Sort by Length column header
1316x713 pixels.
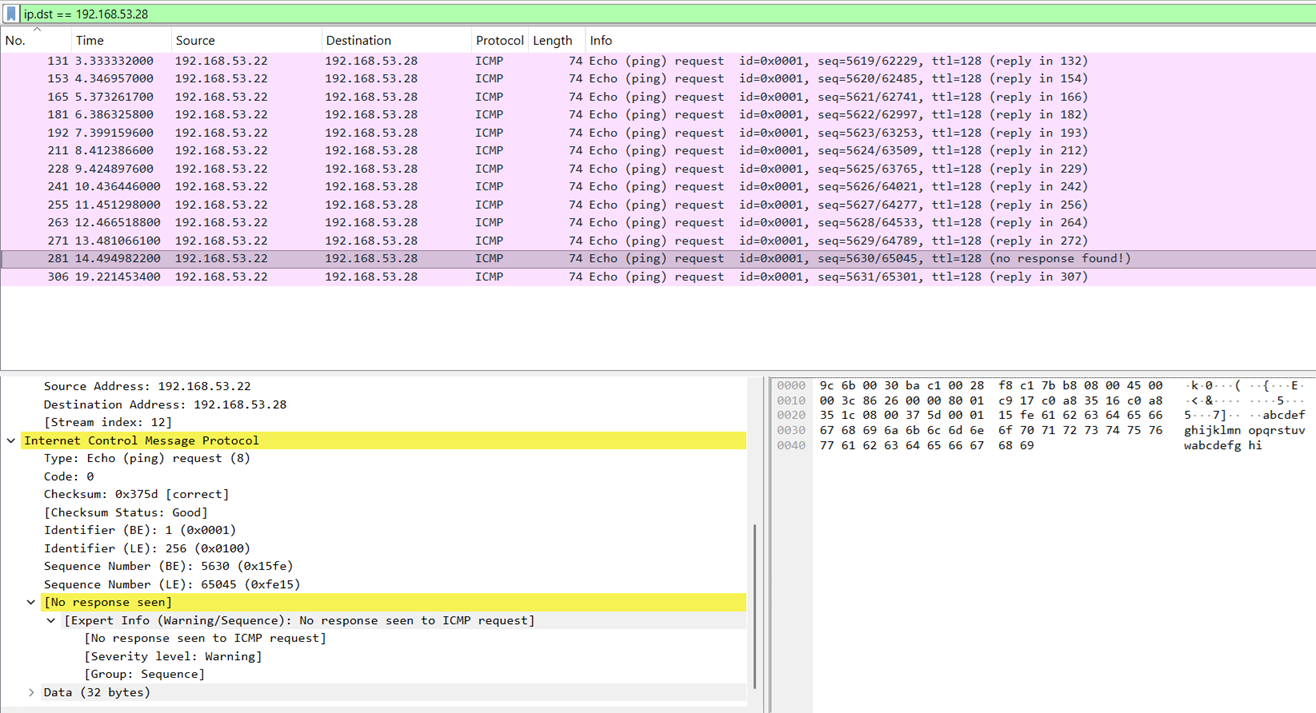click(x=556, y=40)
